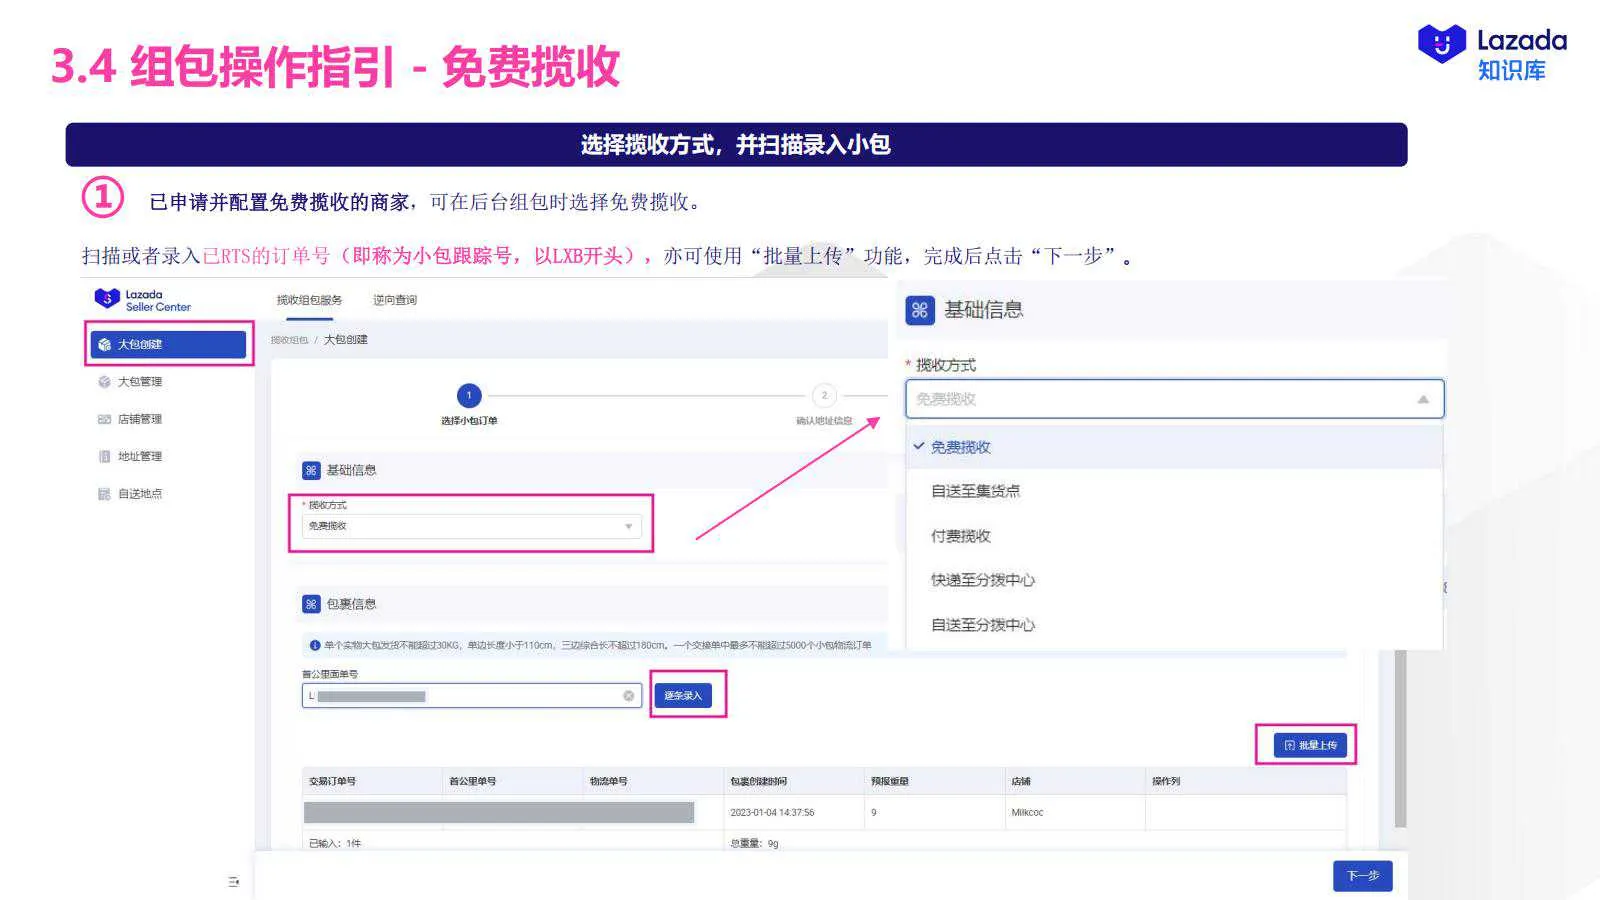
Task: Switch to the 逆向查询 tab
Action: pos(394,299)
